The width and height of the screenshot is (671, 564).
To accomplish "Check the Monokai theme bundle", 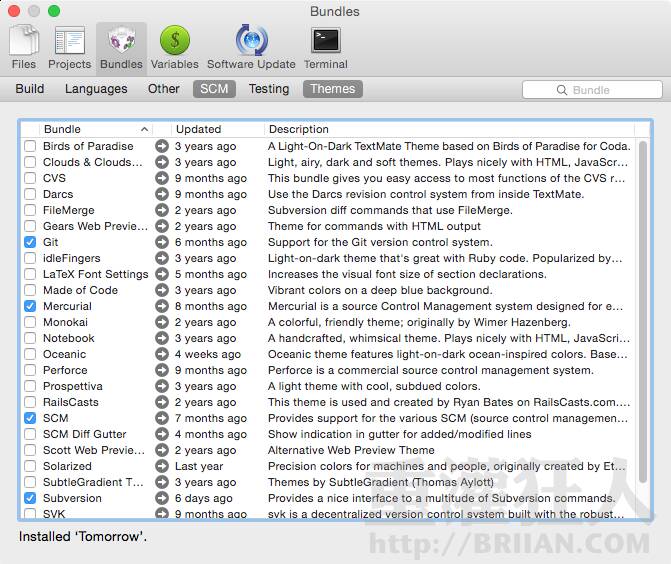I will pos(30,322).
